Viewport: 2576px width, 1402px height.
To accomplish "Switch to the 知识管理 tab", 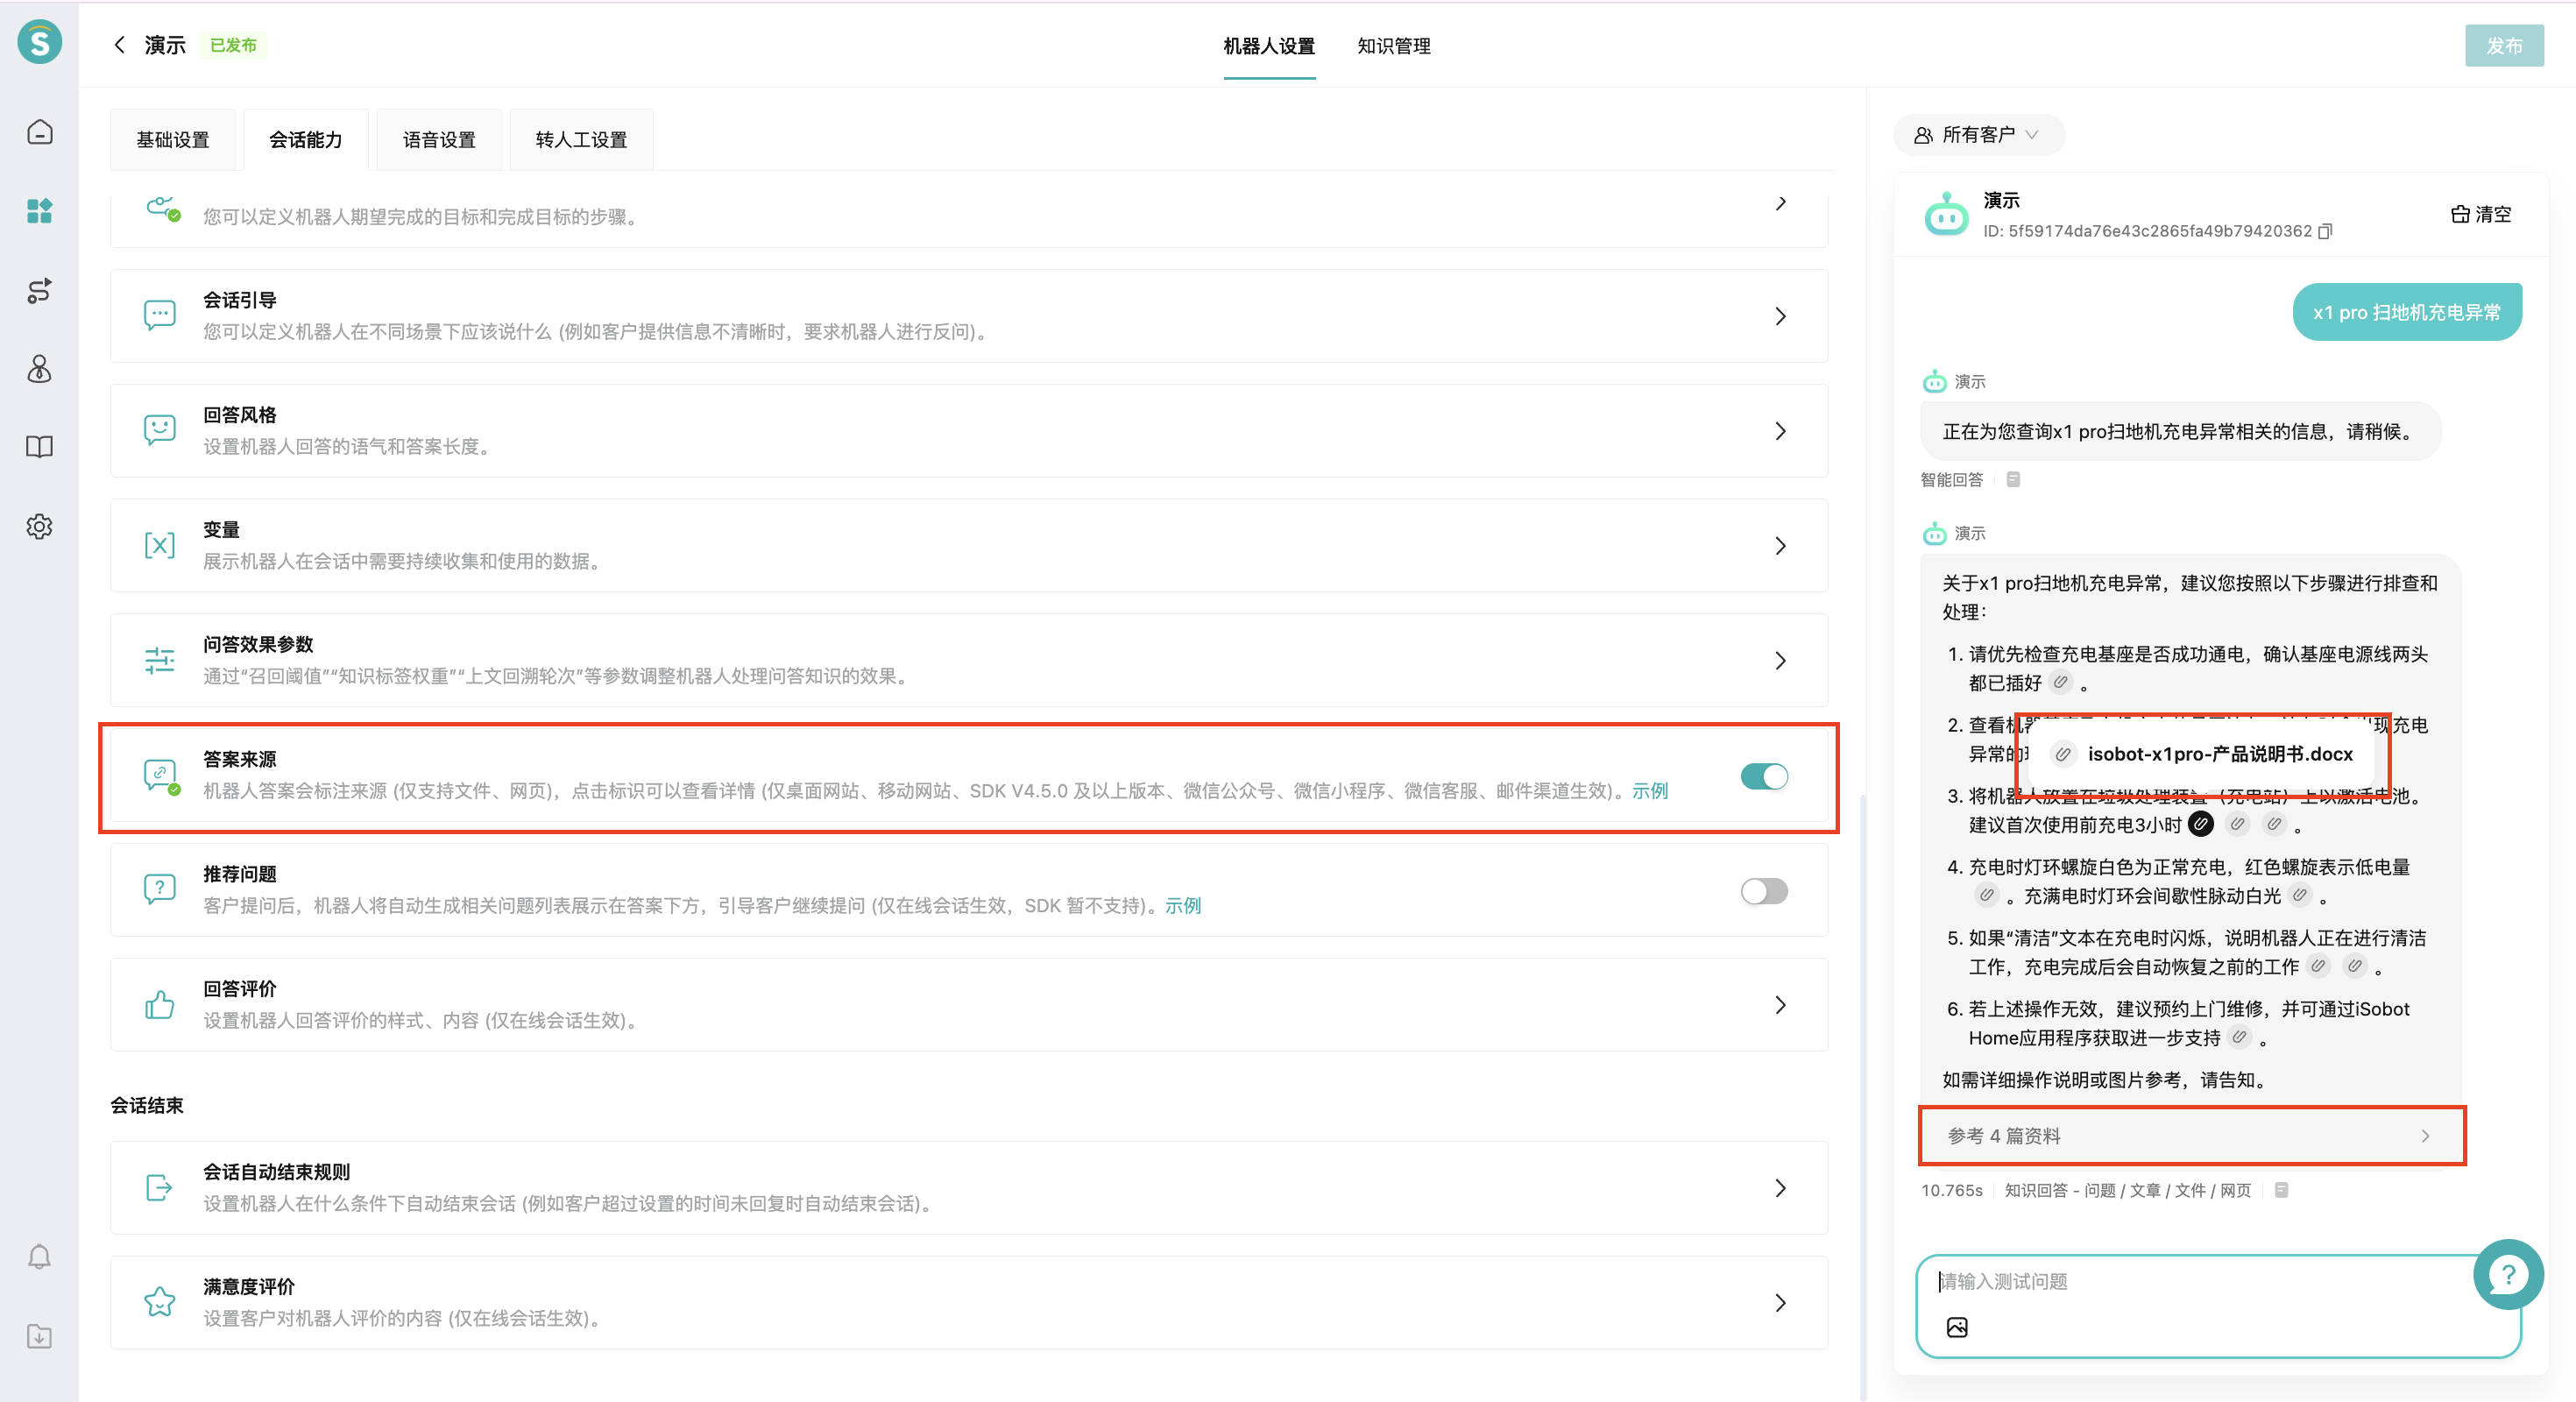I will [1393, 46].
